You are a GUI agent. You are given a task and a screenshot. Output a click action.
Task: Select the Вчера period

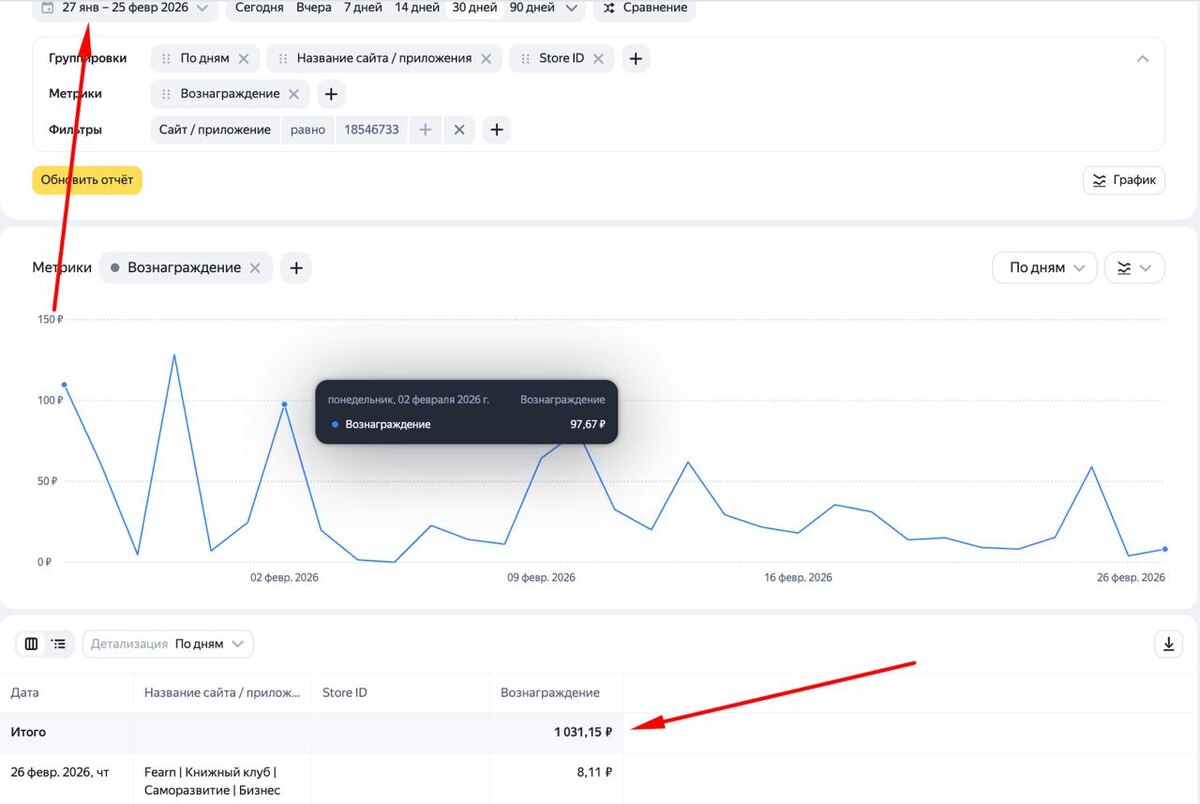coord(314,8)
